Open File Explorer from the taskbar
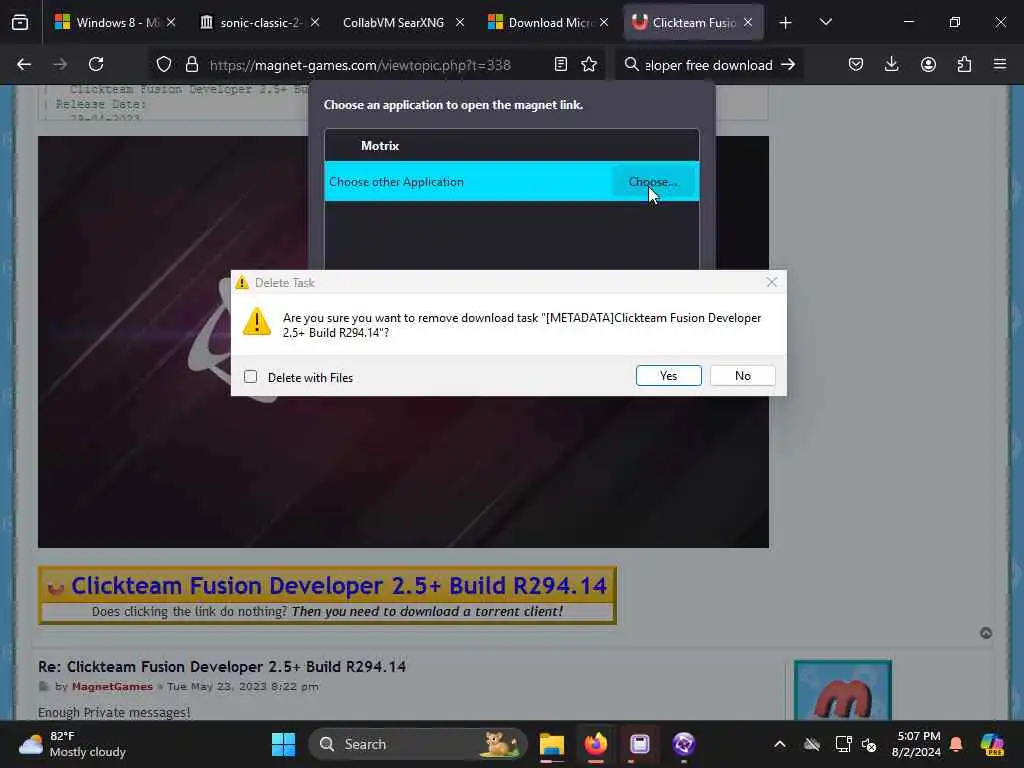This screenshot has width=1024, height=768. [x=552, y=744]
